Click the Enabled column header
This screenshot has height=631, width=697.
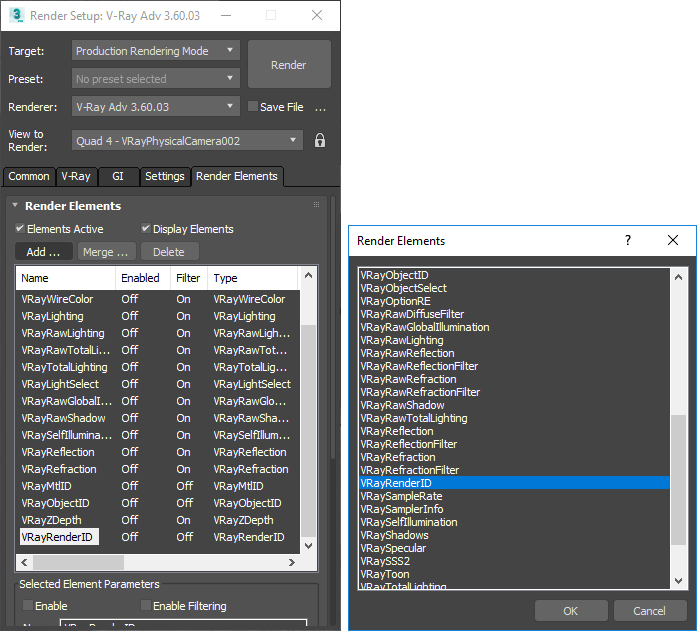143,278
